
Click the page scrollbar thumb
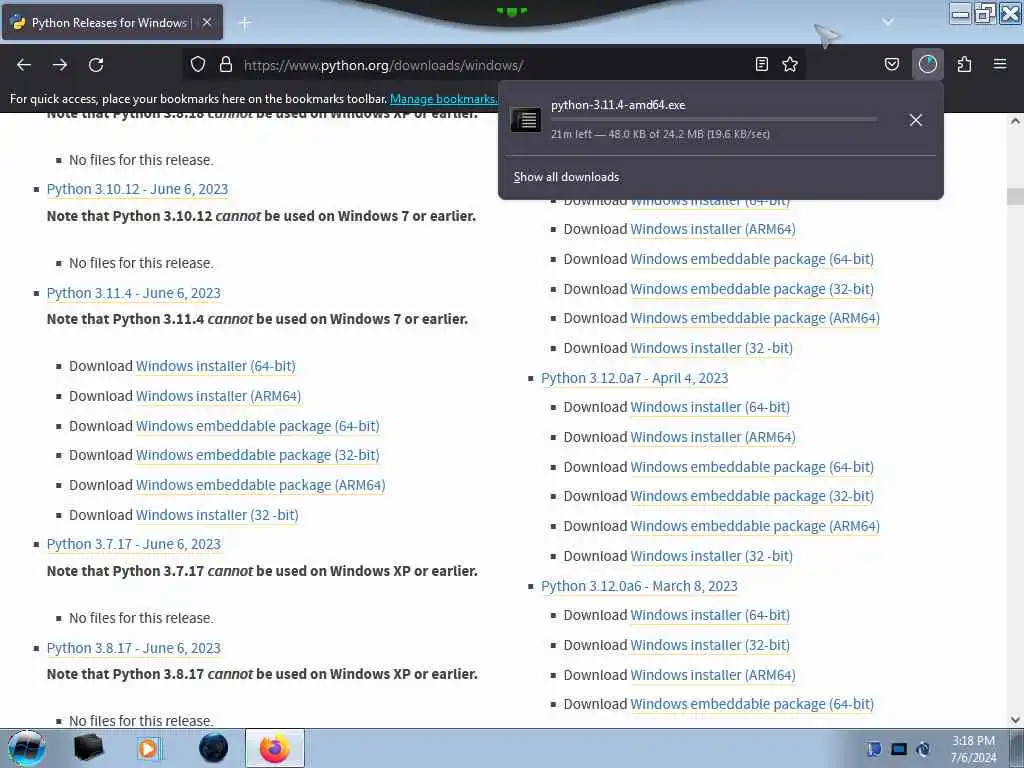click(x=1015, y=196)
